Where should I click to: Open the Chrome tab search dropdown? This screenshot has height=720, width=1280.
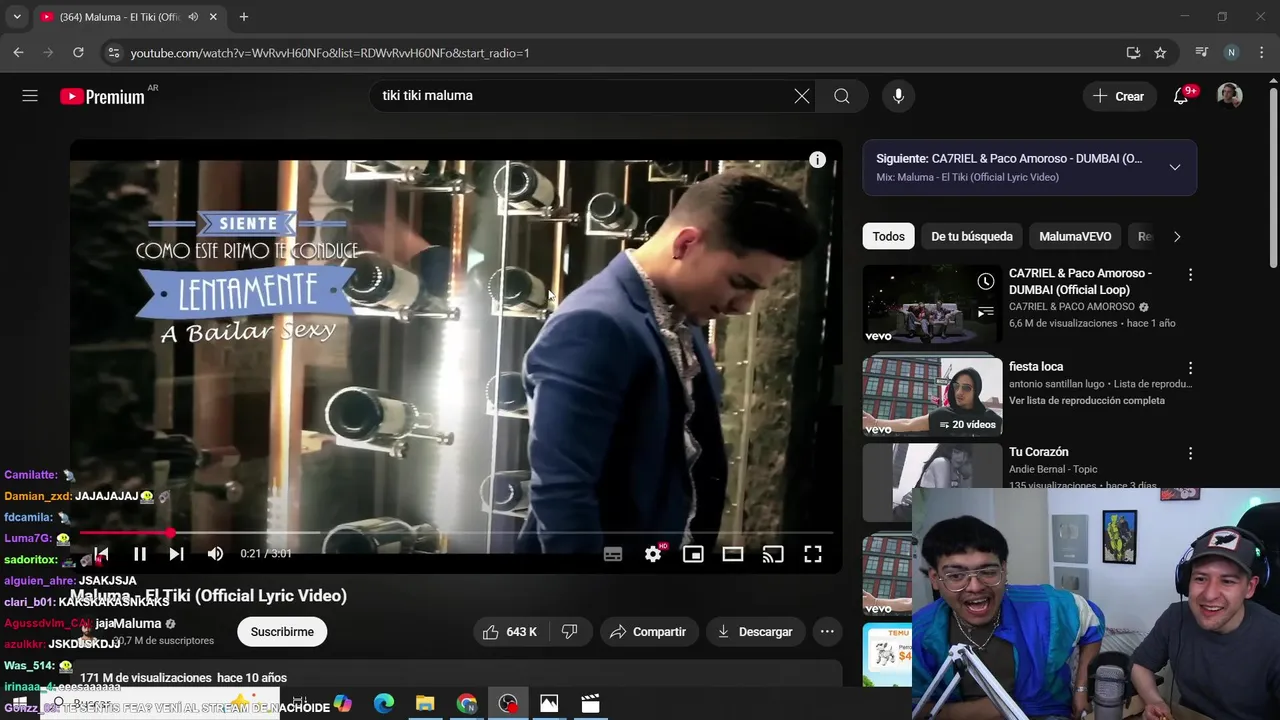[17, 17]
